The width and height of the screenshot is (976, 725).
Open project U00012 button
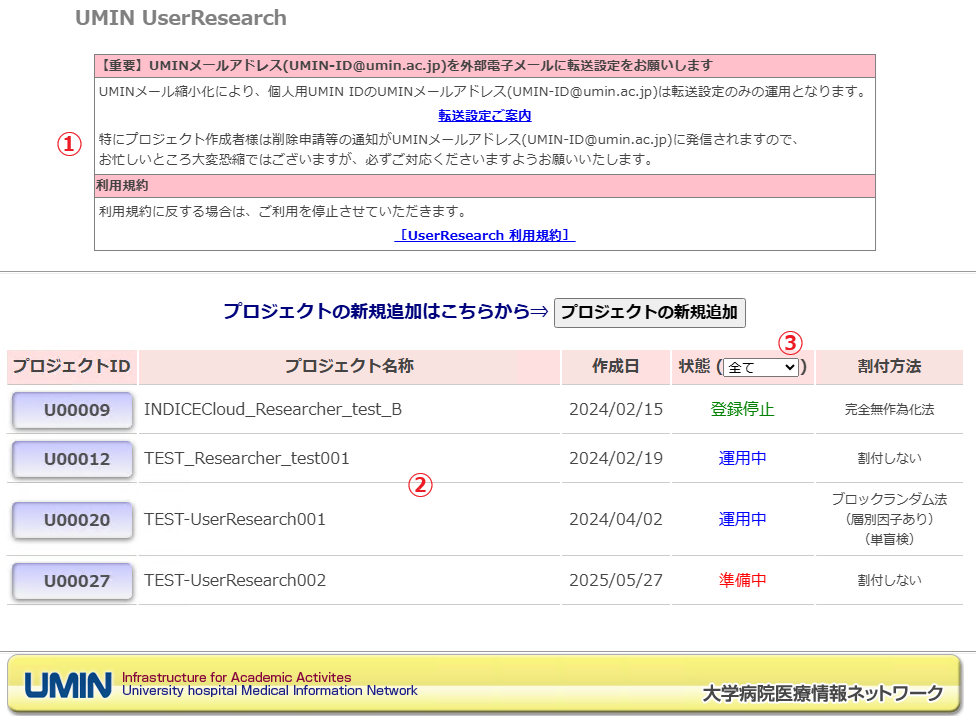tap(72, 459)
